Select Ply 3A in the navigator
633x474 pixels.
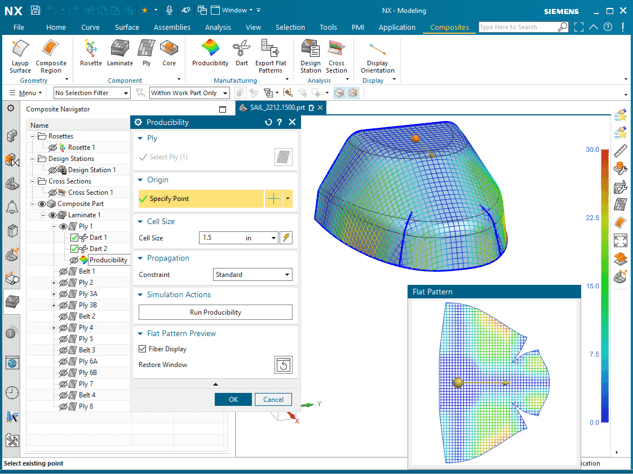(88, 294)
